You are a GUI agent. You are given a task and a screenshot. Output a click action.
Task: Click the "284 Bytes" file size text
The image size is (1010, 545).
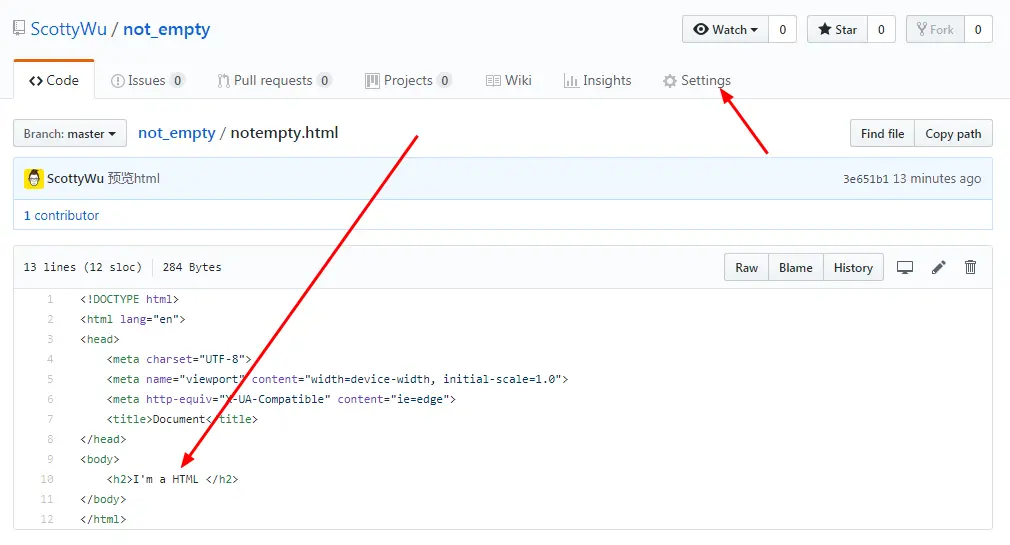pos(192,267)
